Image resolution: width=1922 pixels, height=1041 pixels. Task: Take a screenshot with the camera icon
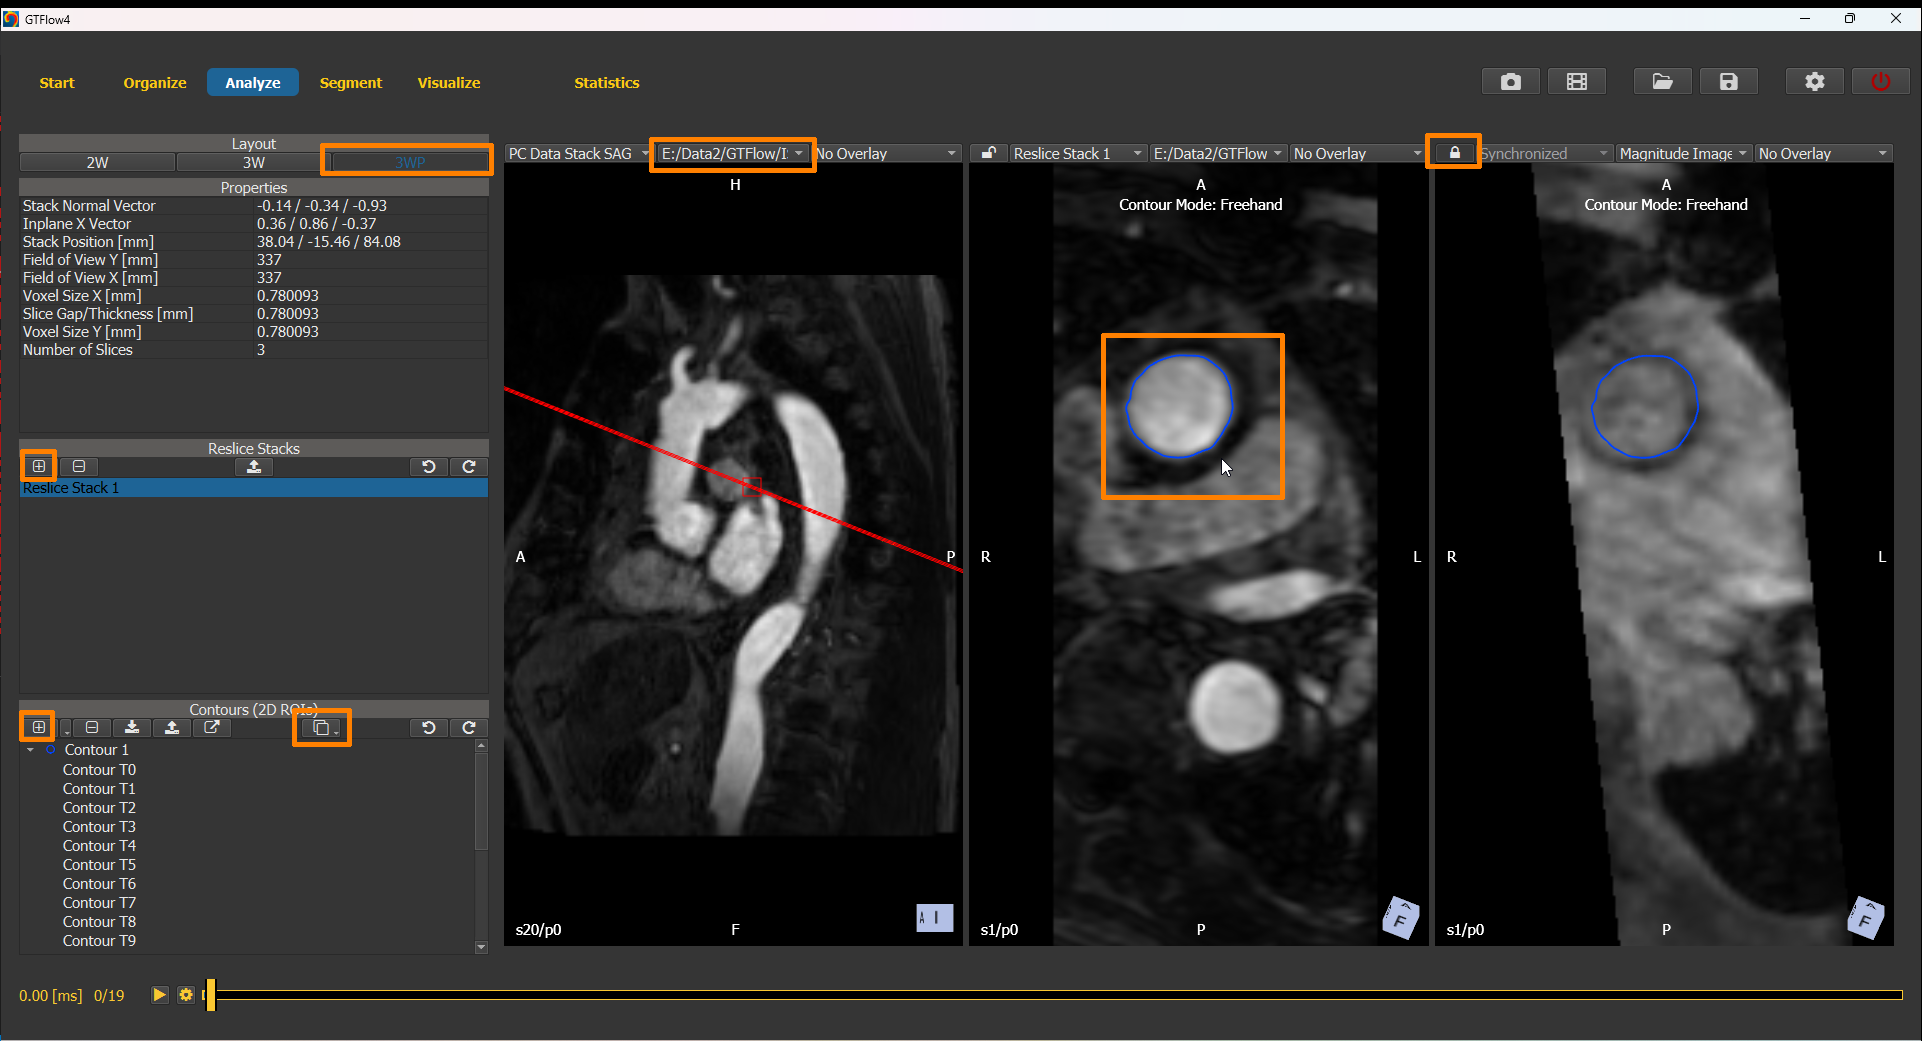point(1510,82)
